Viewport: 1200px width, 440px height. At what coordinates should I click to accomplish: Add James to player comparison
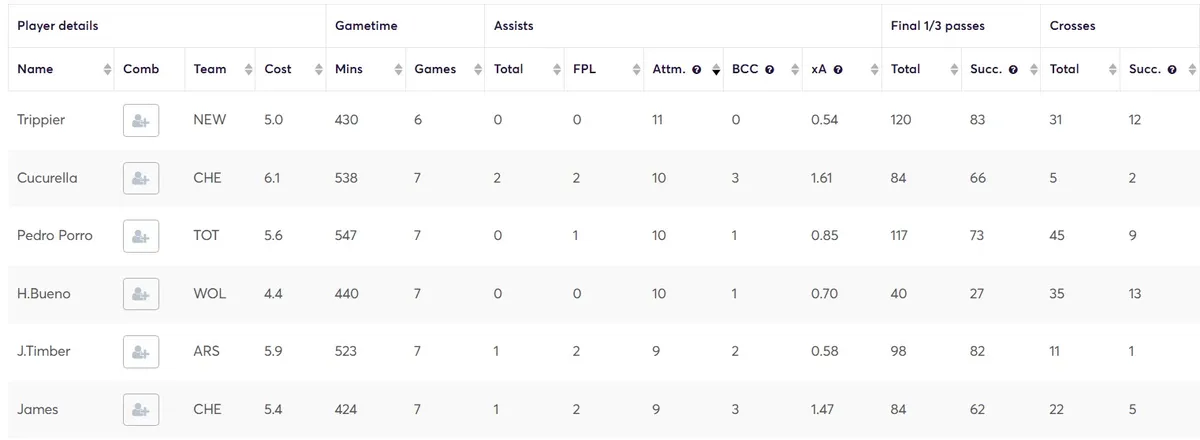point(140,410)
